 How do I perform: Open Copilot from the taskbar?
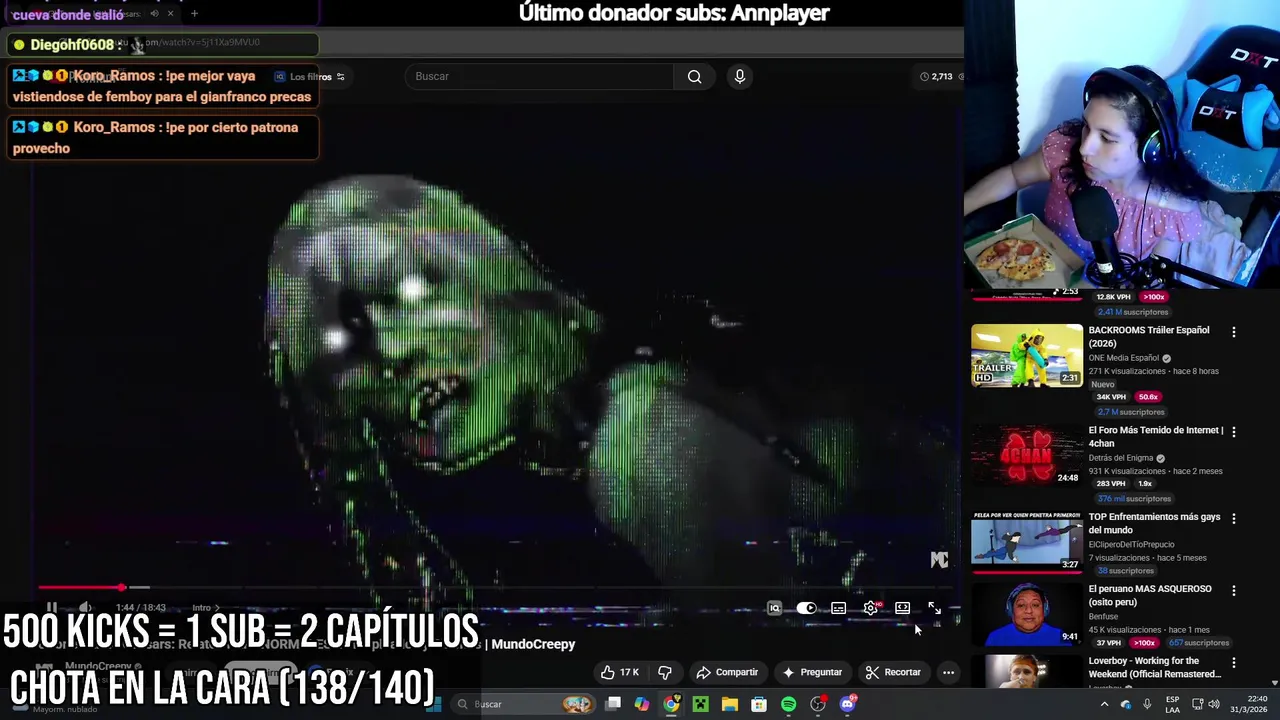tap(642, 704)
